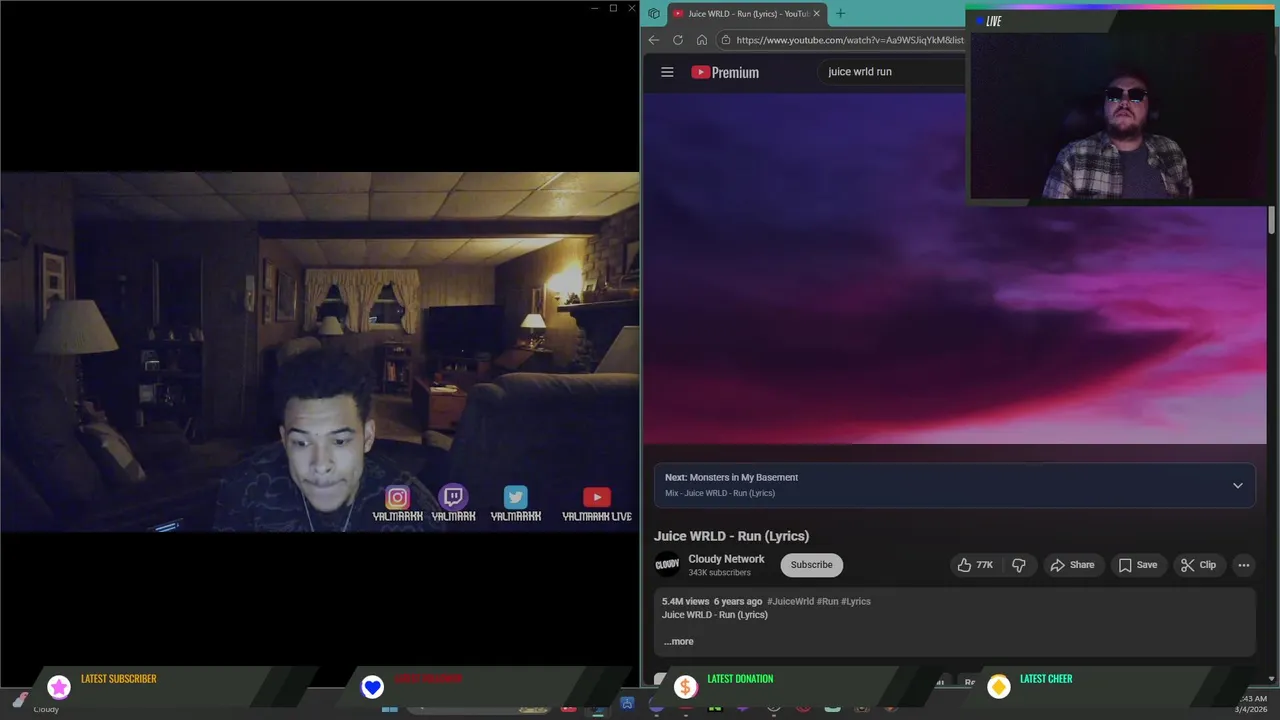Save the video to a playlist
This screenshot has height=720, width=1280.
[x=1138, y=565]
